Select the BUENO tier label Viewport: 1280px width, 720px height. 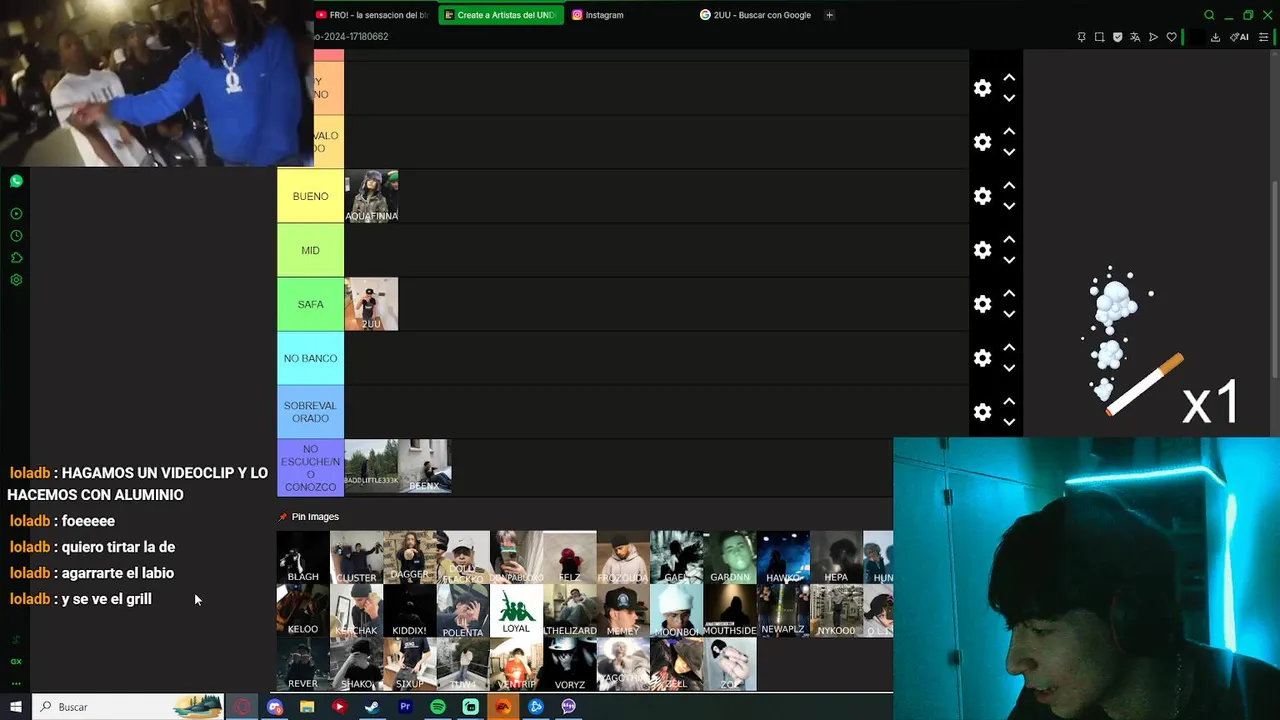coord(310,196)
